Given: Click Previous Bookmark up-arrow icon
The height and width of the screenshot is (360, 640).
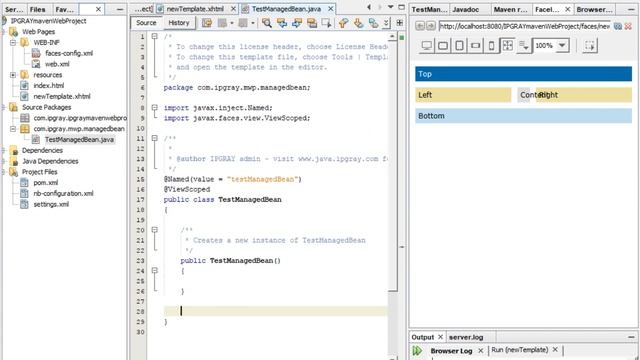Looking at the screenshot, I should pyautogui.click(x=343, y=23).
